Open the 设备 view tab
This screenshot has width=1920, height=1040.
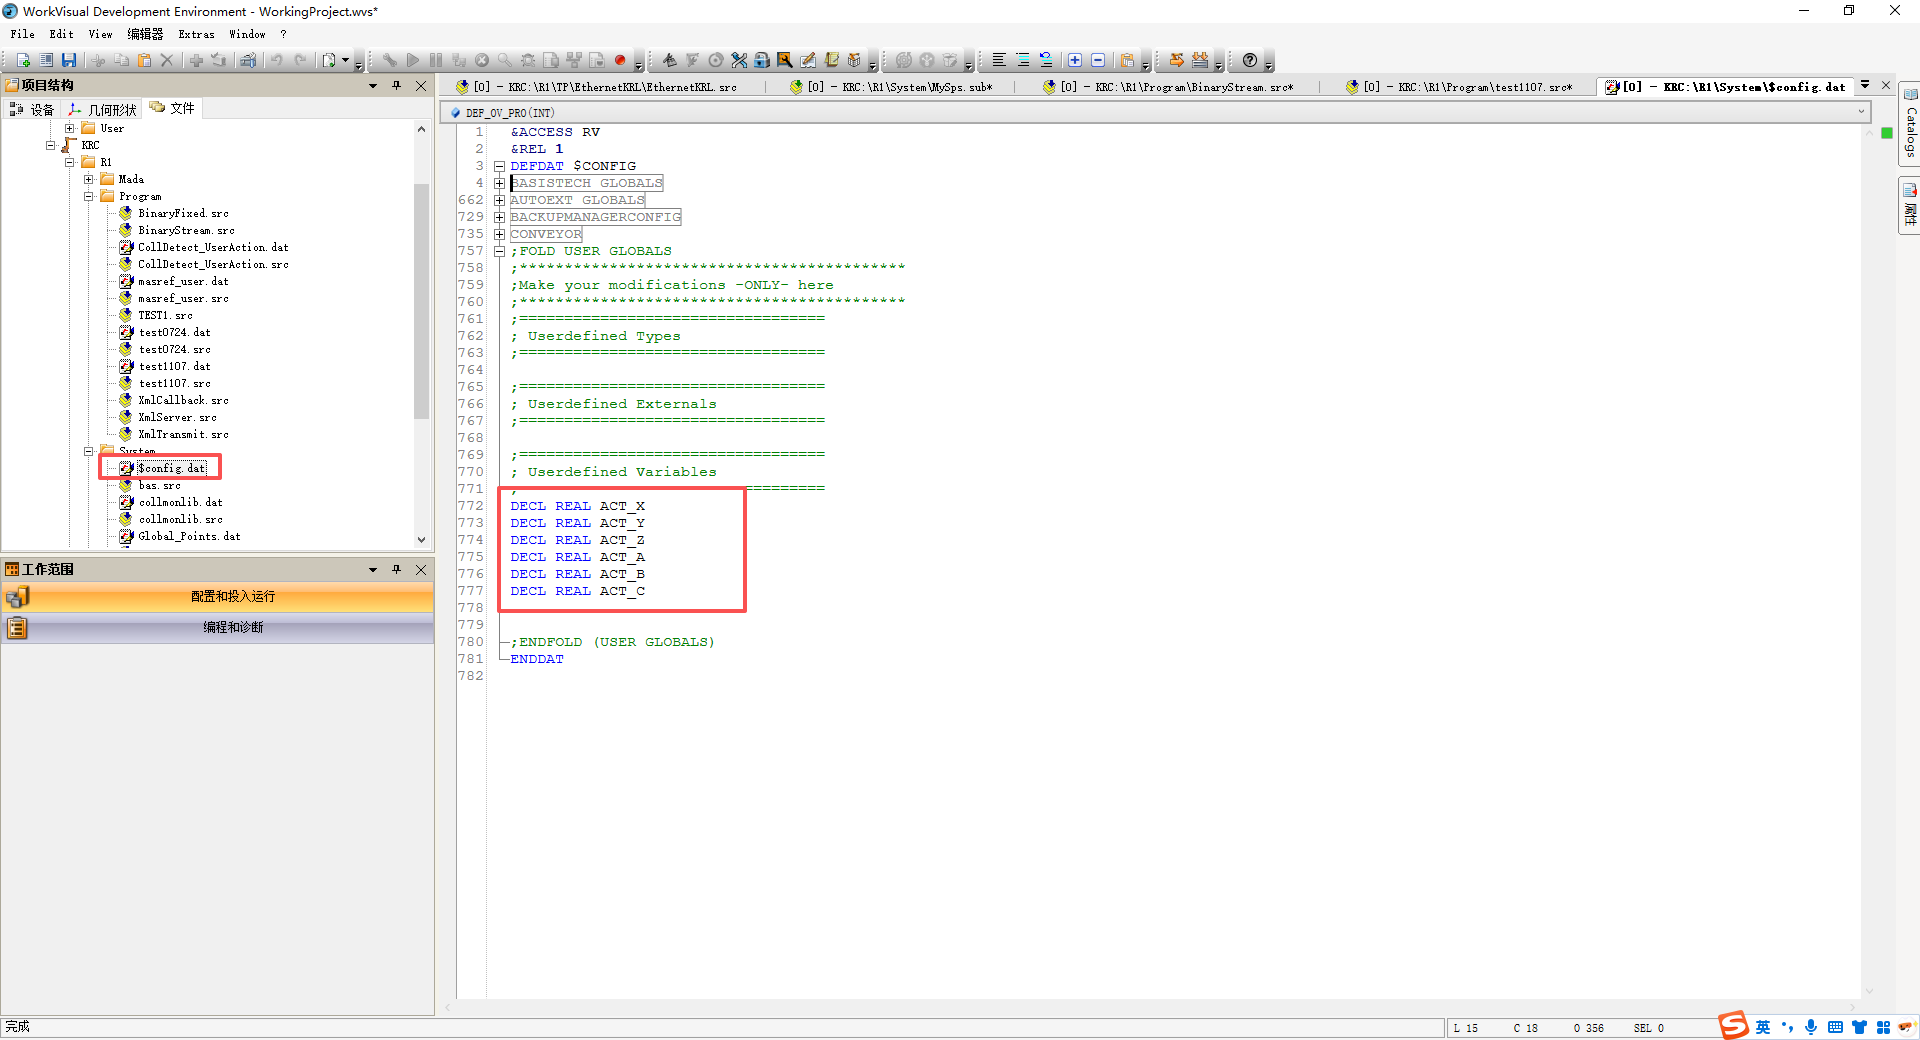click(x=31, y=109)
